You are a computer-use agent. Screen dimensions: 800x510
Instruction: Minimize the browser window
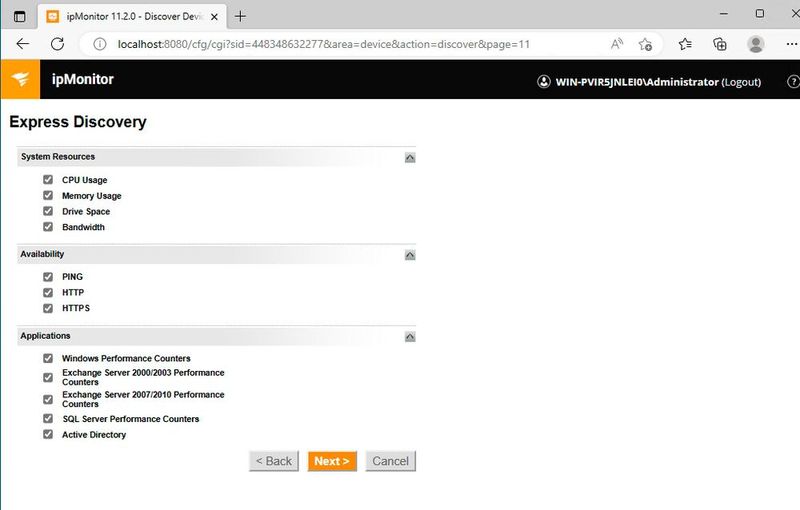723,14
